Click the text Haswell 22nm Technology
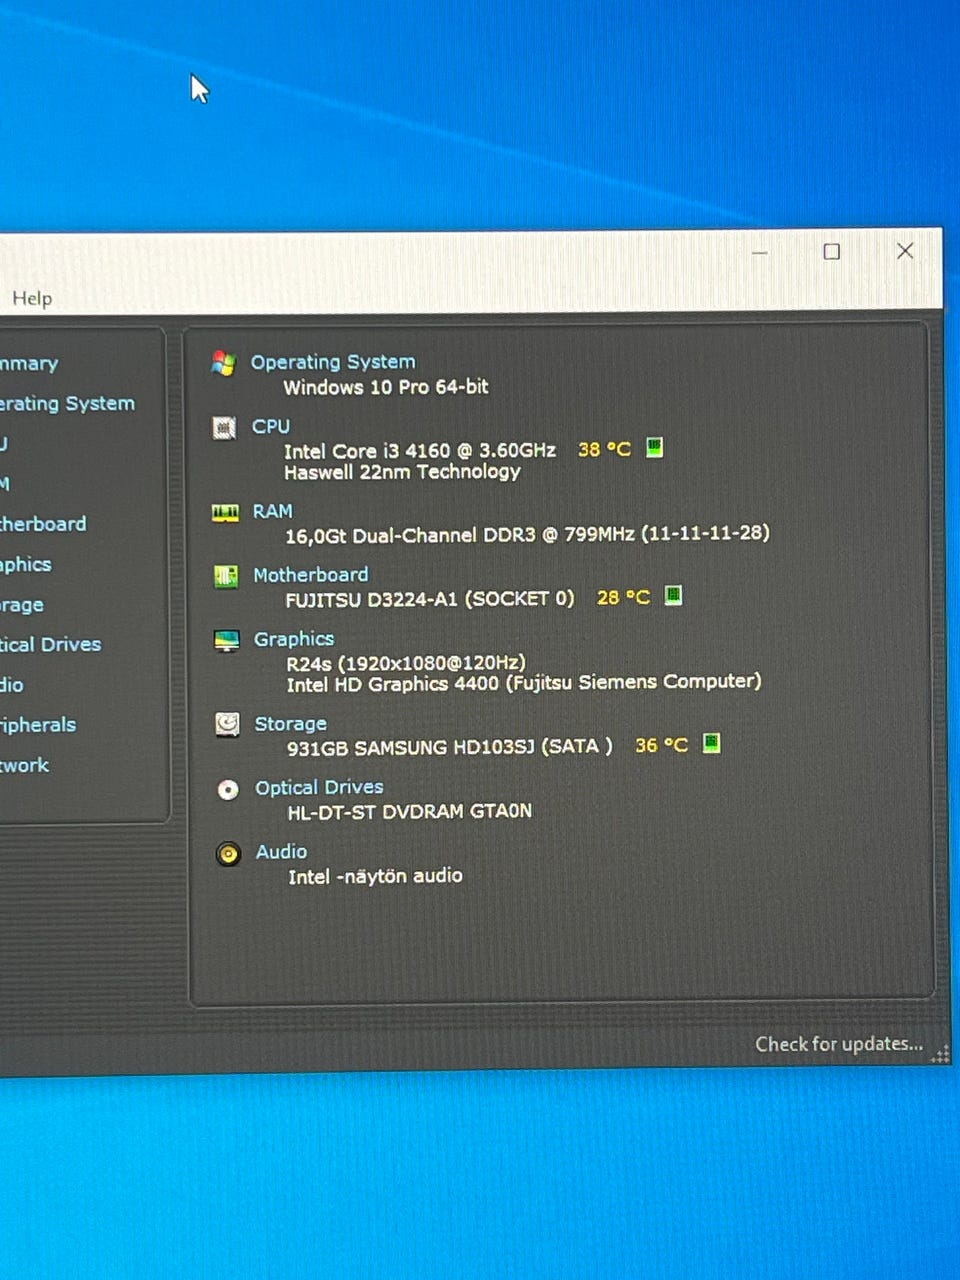This screenshot has height=1280, width=960. tap(402, 472)
